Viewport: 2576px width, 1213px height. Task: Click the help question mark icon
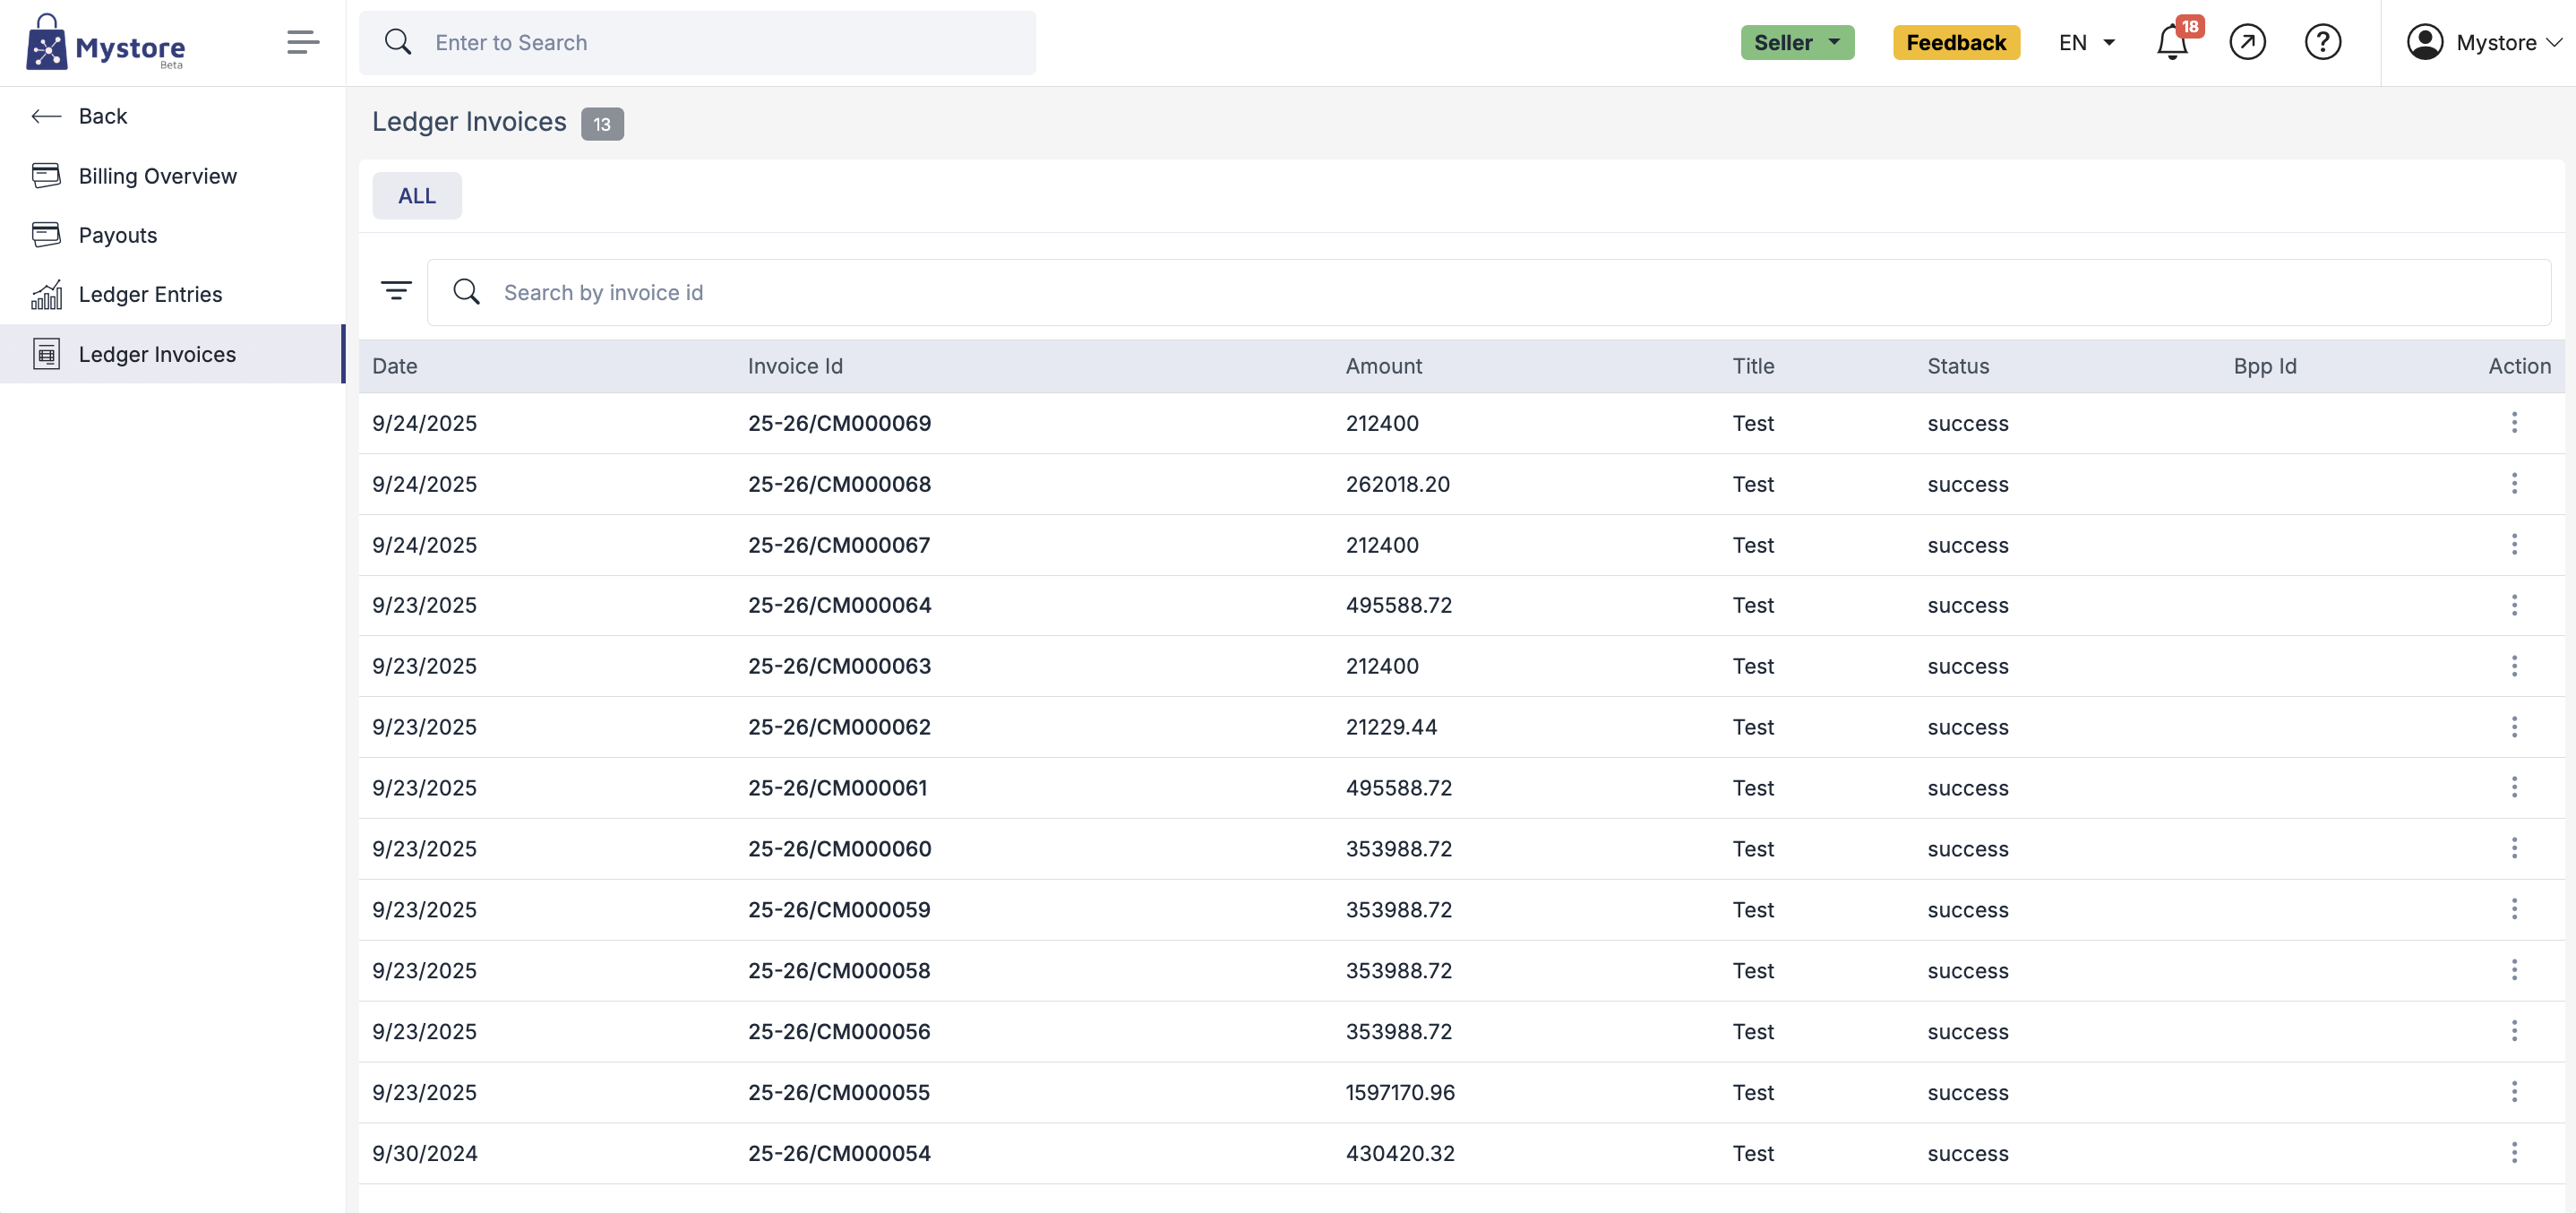tap(2322, 43)
